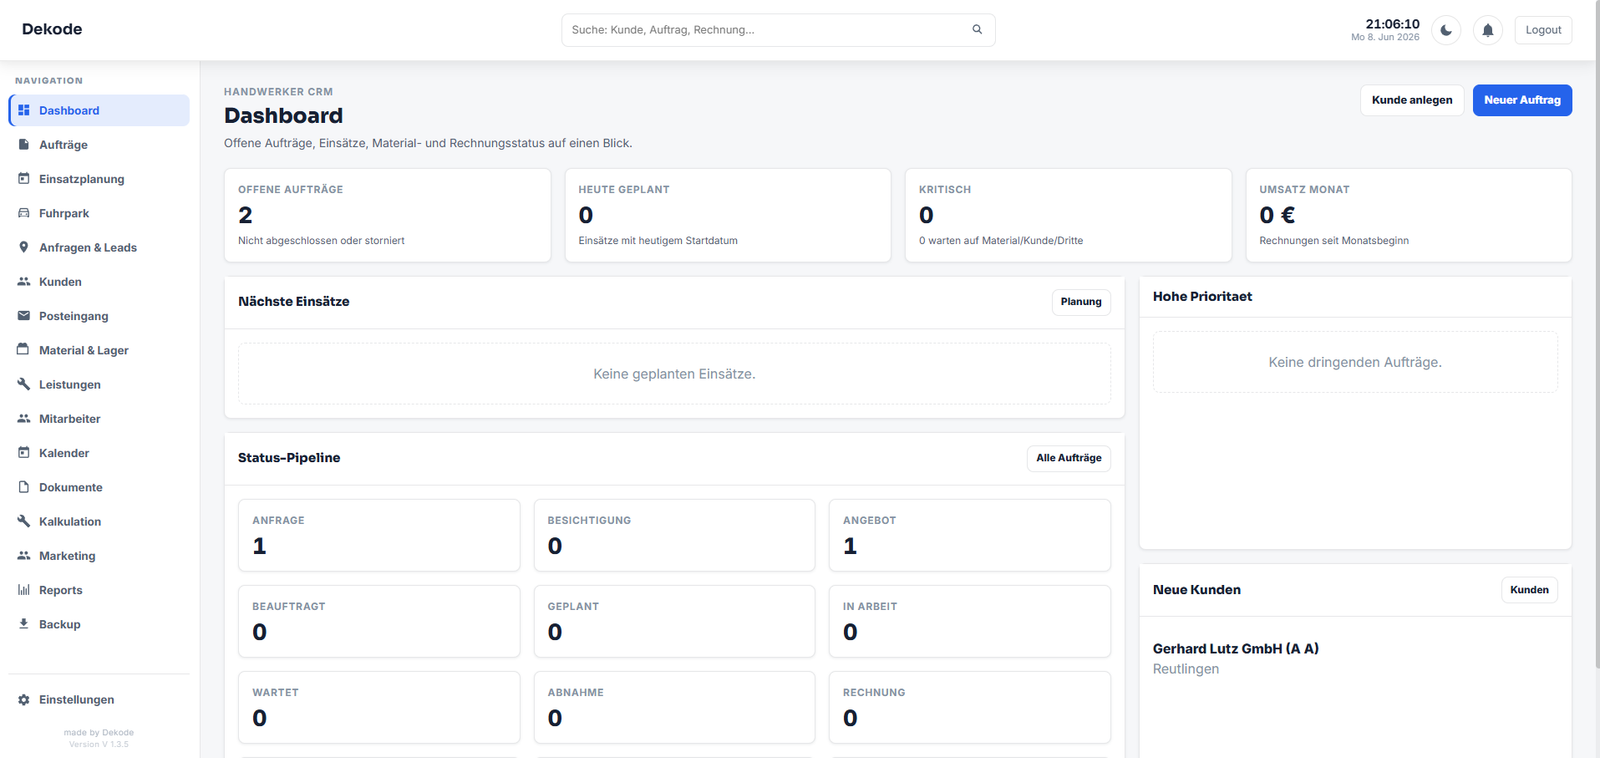The image size is (1600, 758).
Task: Select the Anfrage pipeline tile
Action: tap(379, 535)
